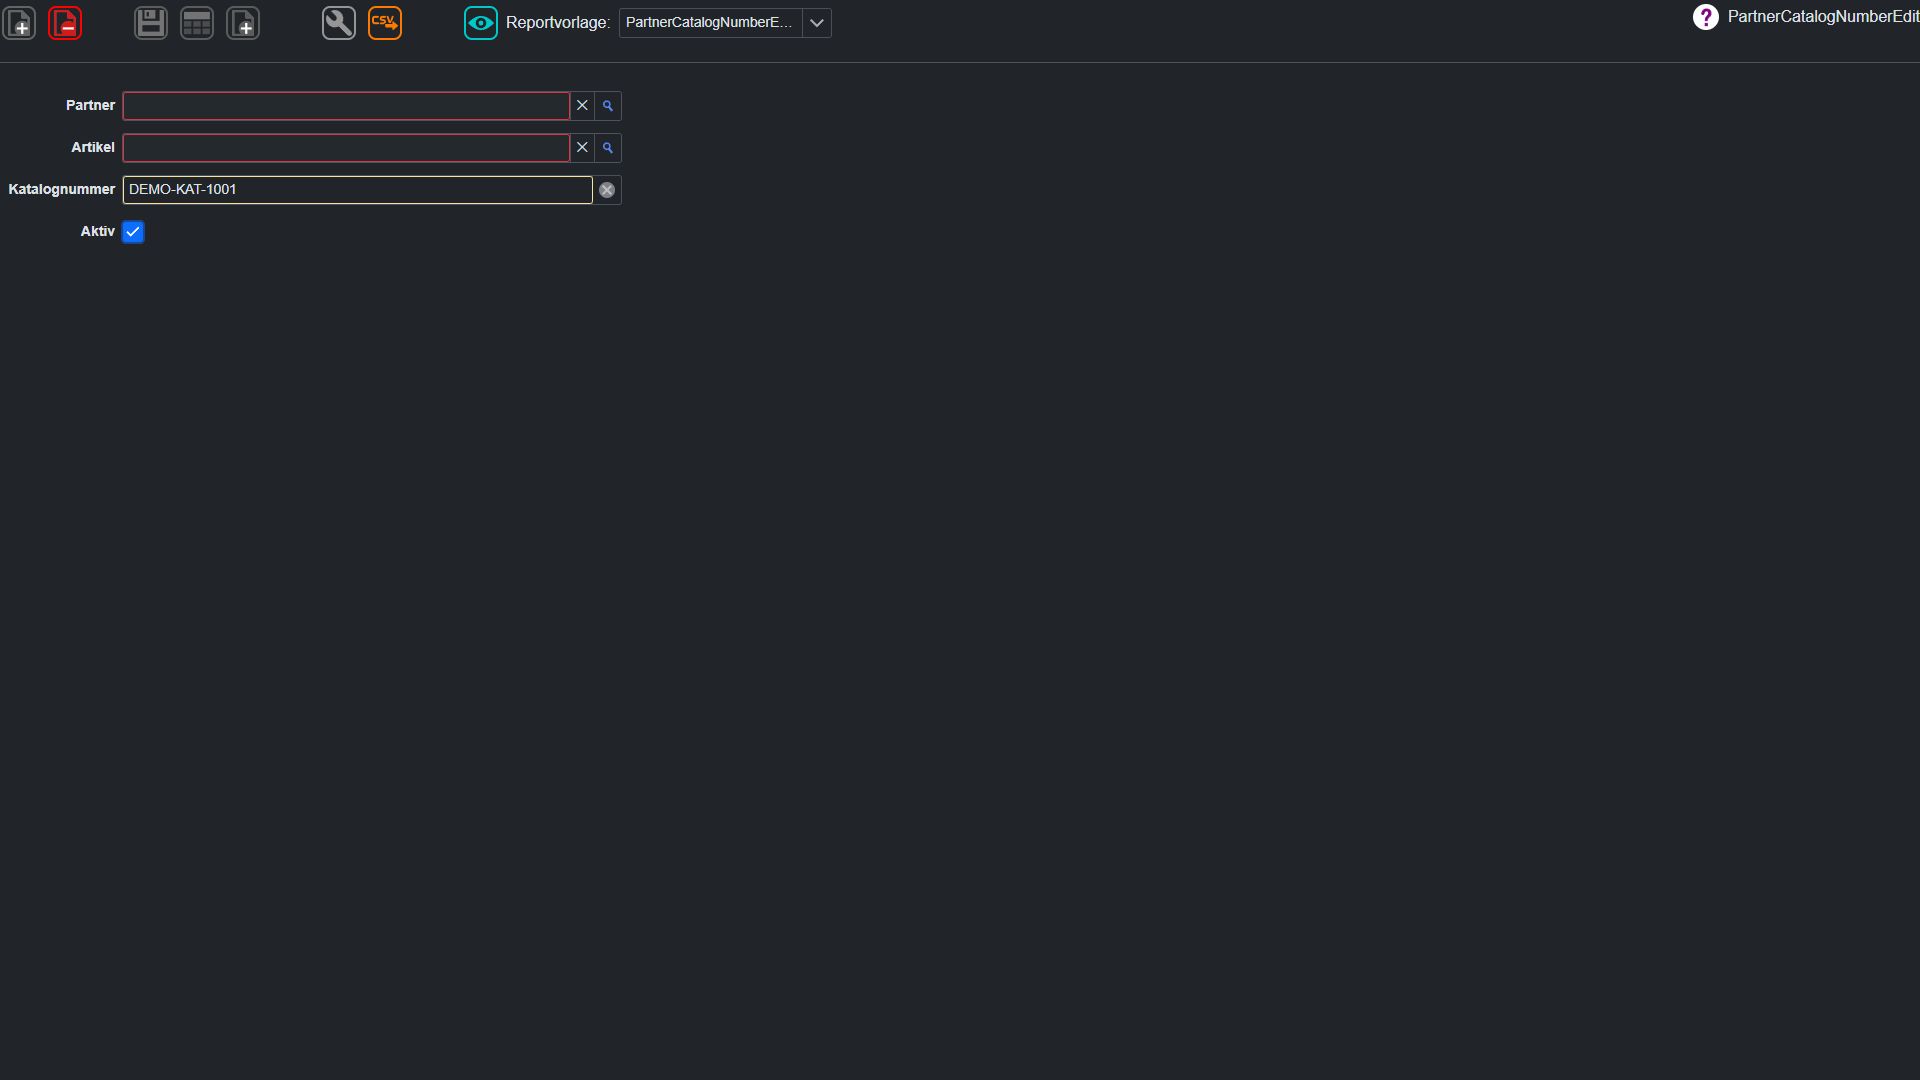The width and height of the screenshot is (1920, 1080).
Task: Click the floppy disk save icon
Action: [151, 23]
